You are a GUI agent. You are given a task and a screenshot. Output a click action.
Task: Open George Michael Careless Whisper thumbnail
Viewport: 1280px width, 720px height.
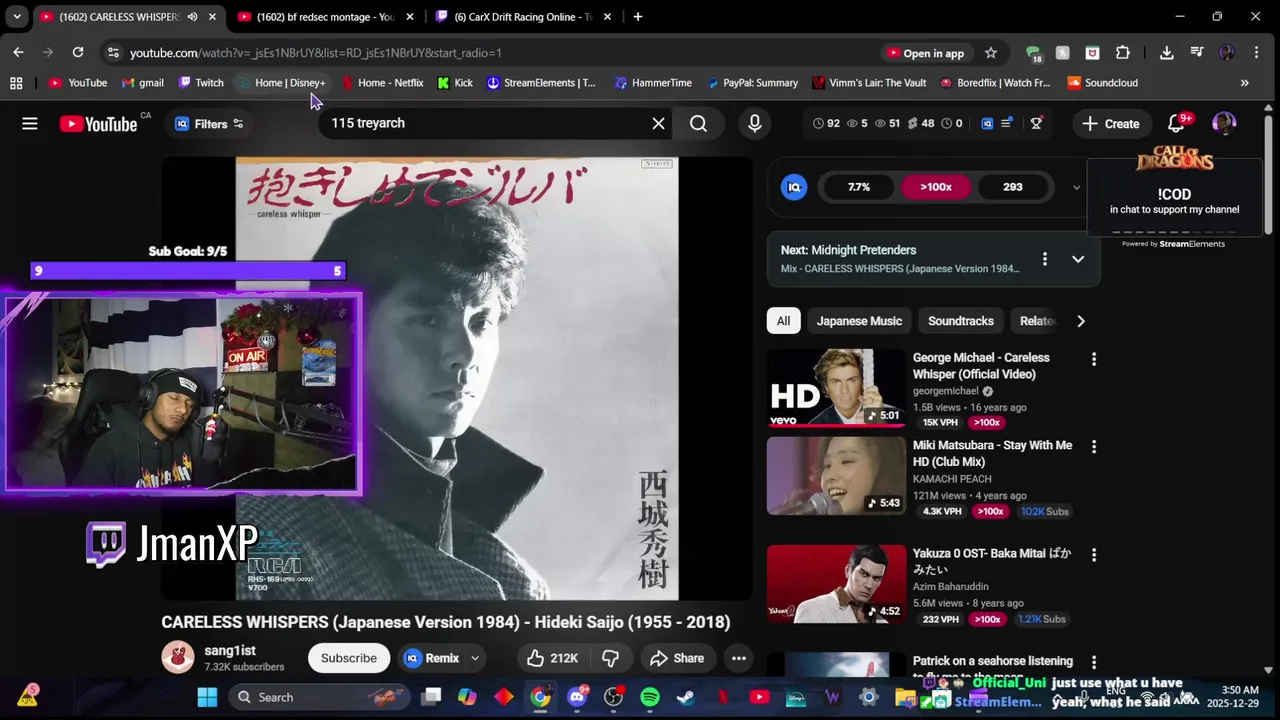(836, 388)
